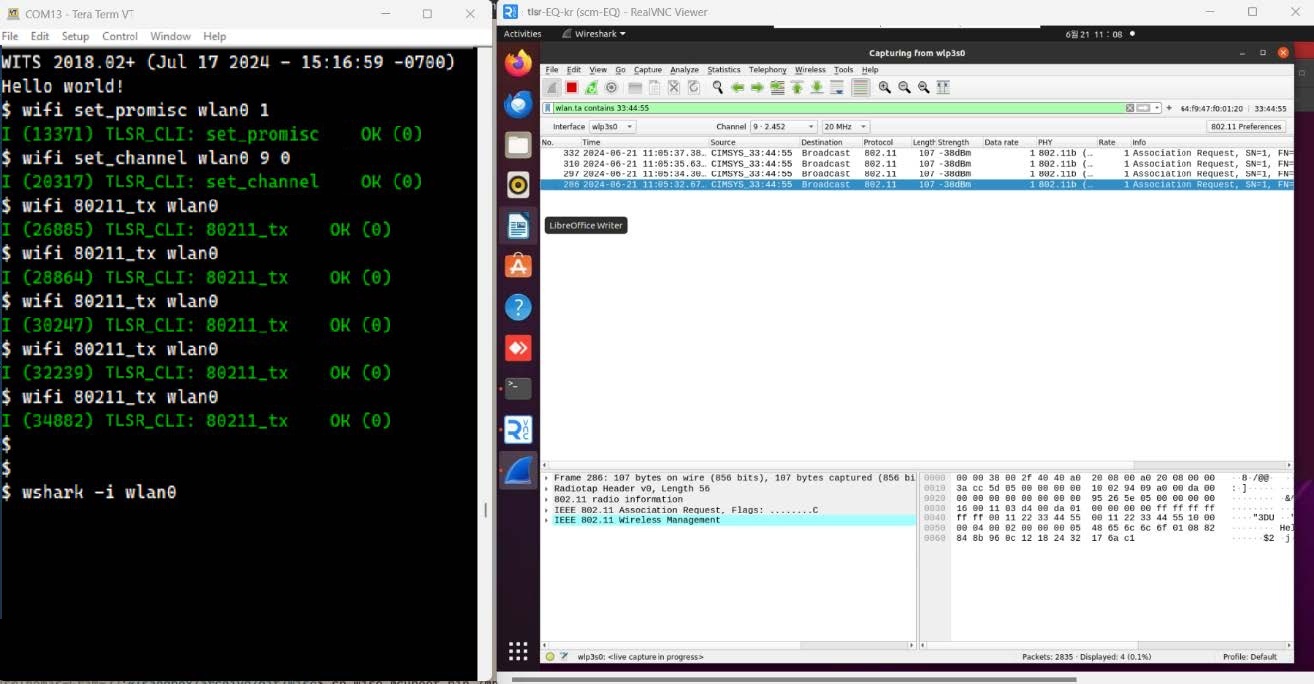Click the save capture file icon

[655, 88]
